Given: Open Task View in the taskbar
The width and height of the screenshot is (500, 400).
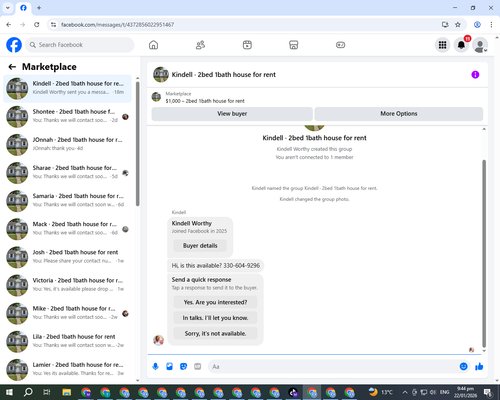Looking at the screenshot, I should pyautogui.click(x=47, y=392).
